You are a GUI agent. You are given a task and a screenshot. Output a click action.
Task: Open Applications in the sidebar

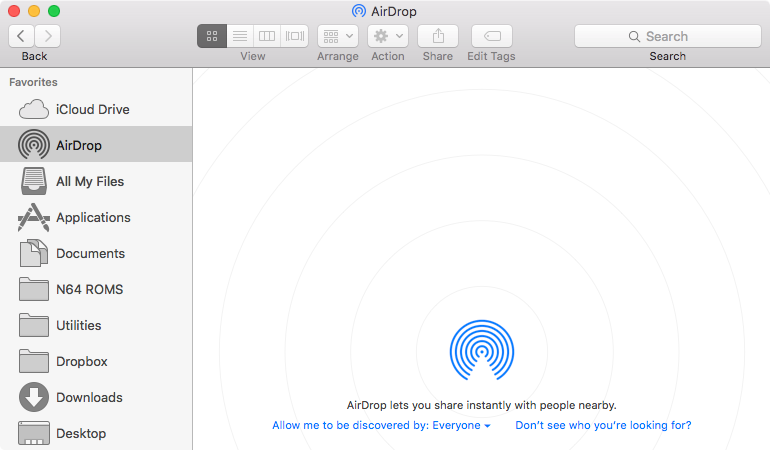coord(96,217)
